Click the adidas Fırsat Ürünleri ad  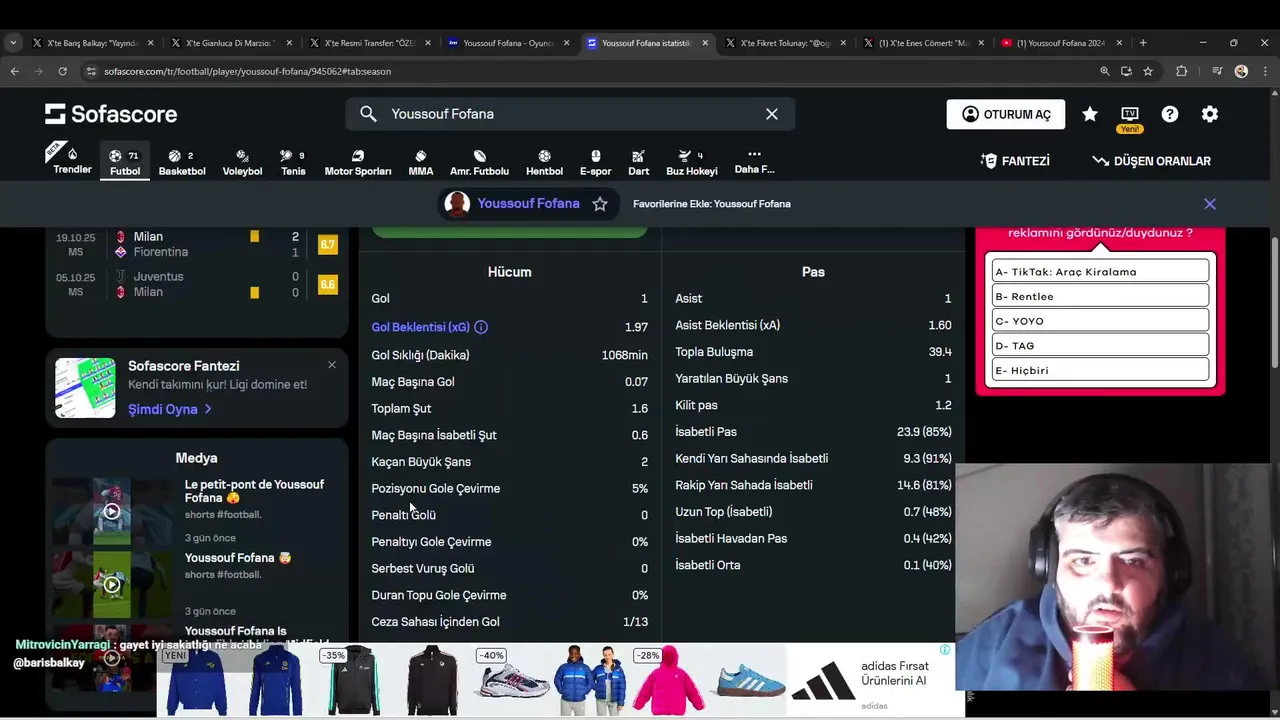click(x=875, y=680)
